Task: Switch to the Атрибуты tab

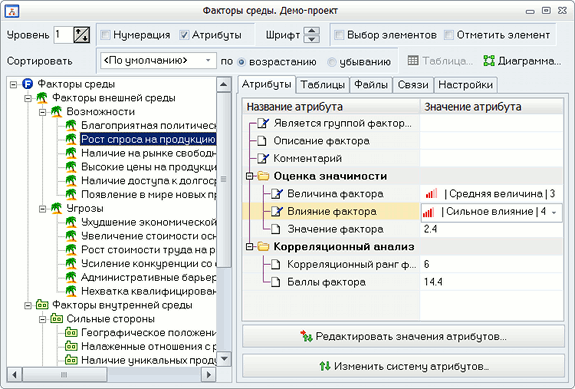Action: 267,84
